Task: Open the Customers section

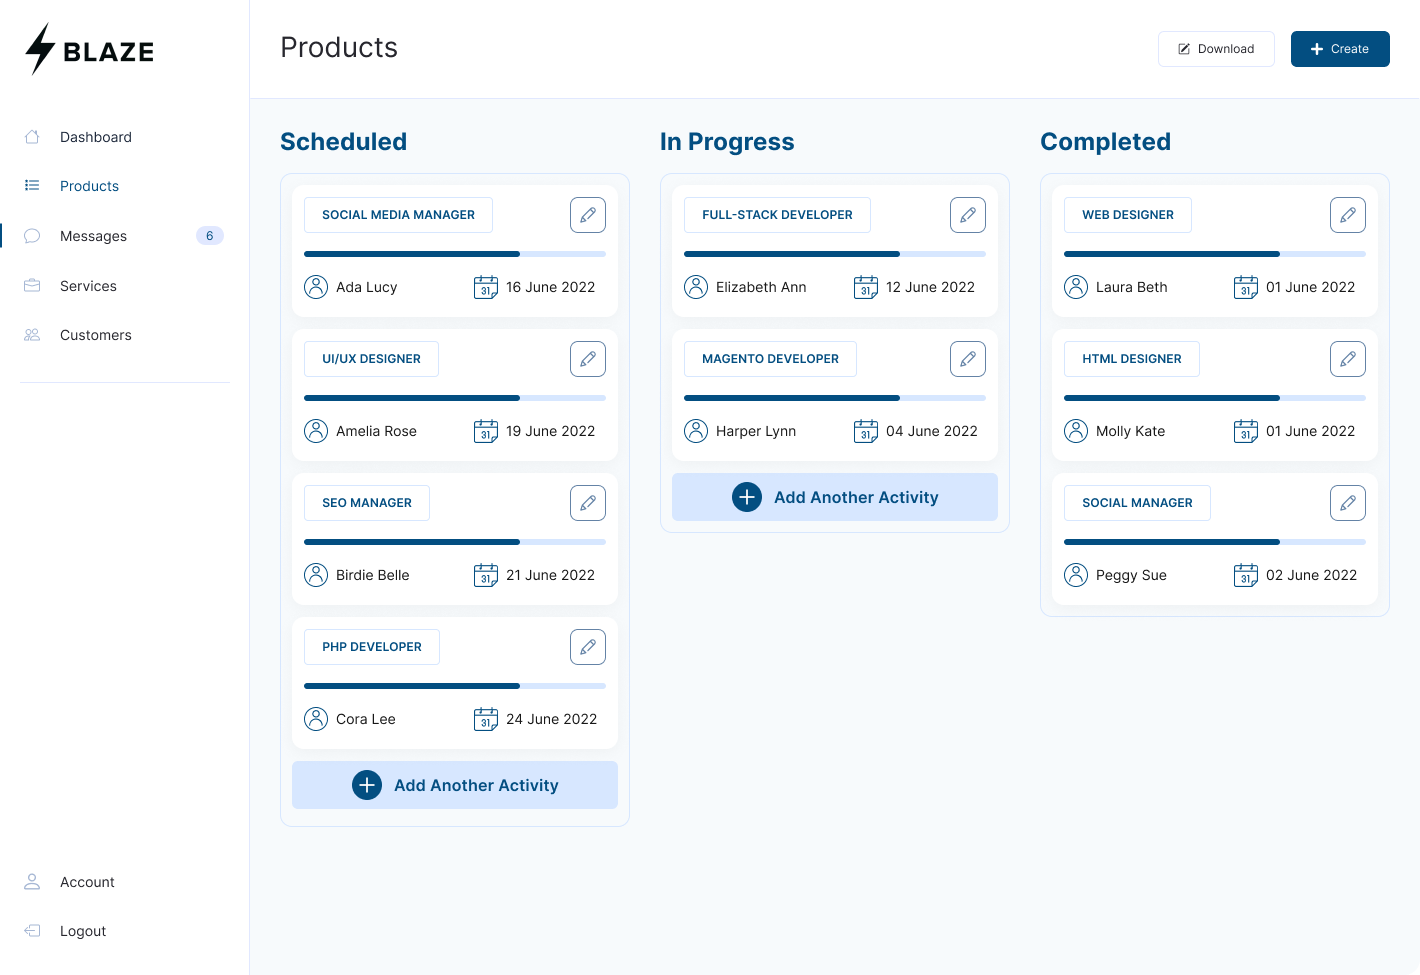Action: (96, 335)
